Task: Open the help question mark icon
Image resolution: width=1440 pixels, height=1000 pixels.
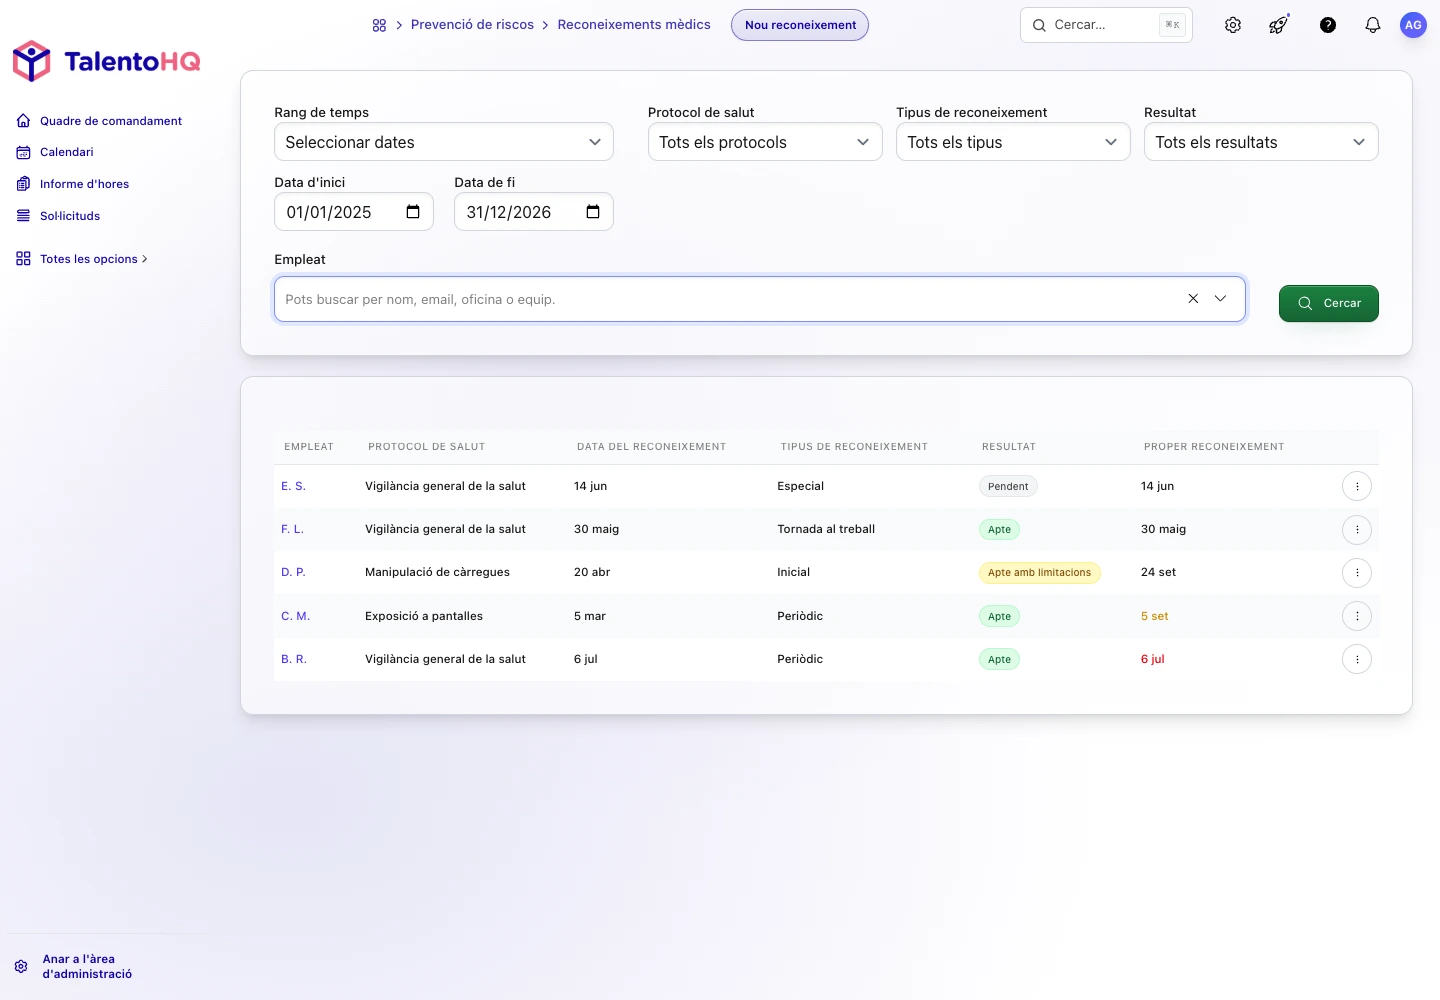Action: [x=1328, y=25]
